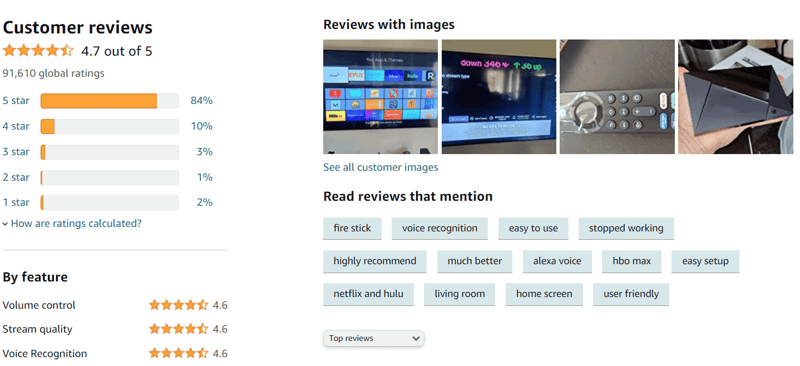Filter reviews mentioning hbo max
Screen dimensions: 800x366
632,261
